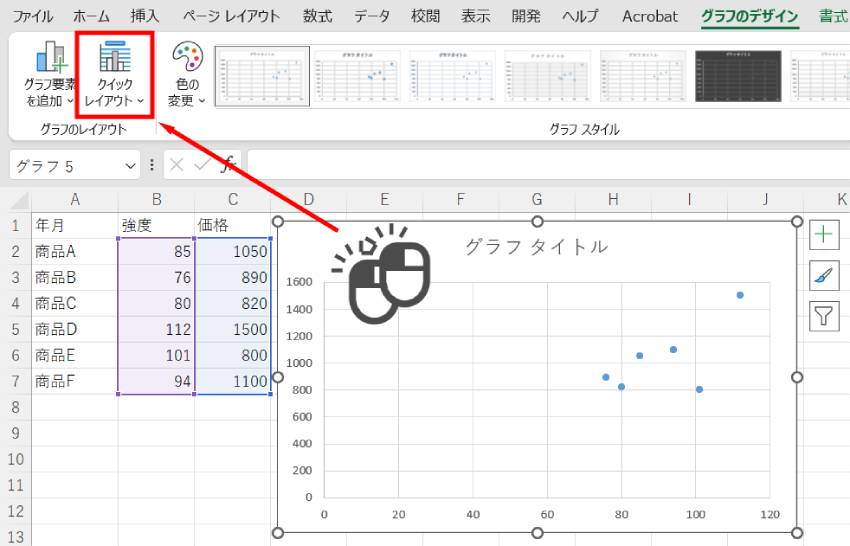The height and width of the screenshot is (546, 850).
Task: Click cell B7 with value 94
Action: point(156,381)
